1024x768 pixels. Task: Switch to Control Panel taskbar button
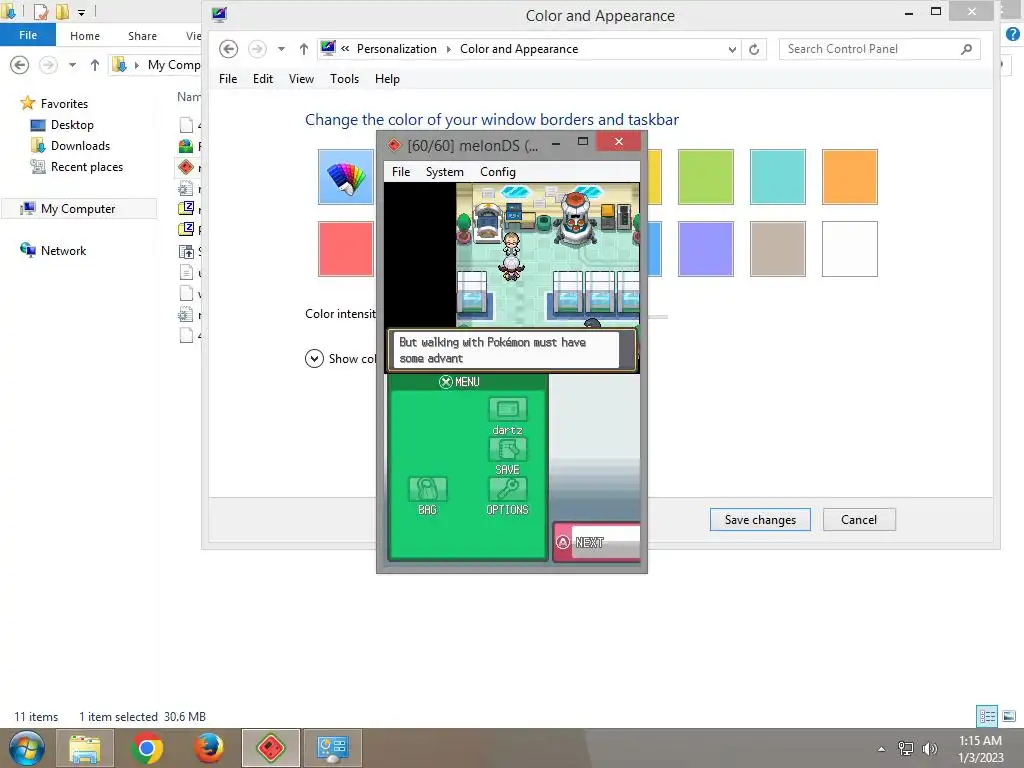point(332,748)
